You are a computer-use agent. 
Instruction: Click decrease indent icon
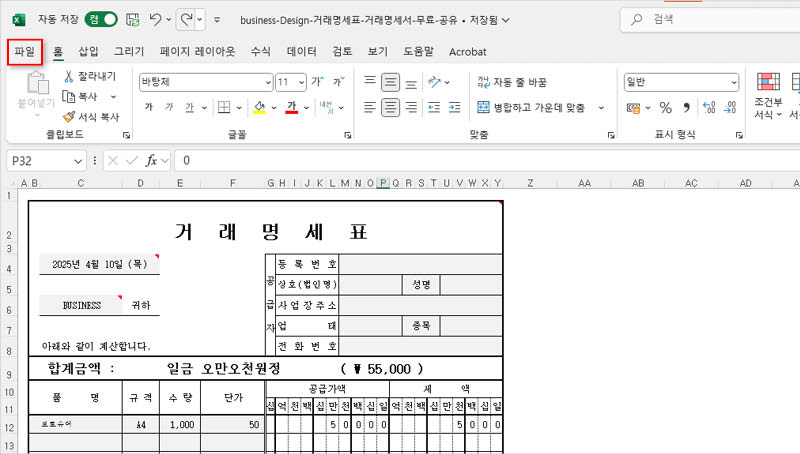point(434,107)
